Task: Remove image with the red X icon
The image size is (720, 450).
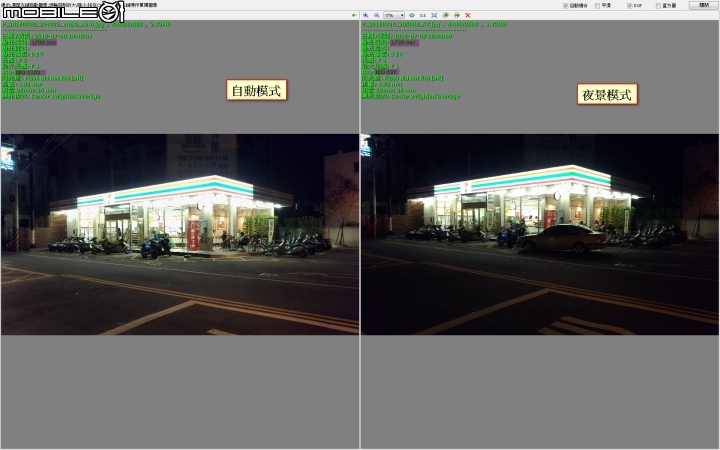Action: pos(468,15)
